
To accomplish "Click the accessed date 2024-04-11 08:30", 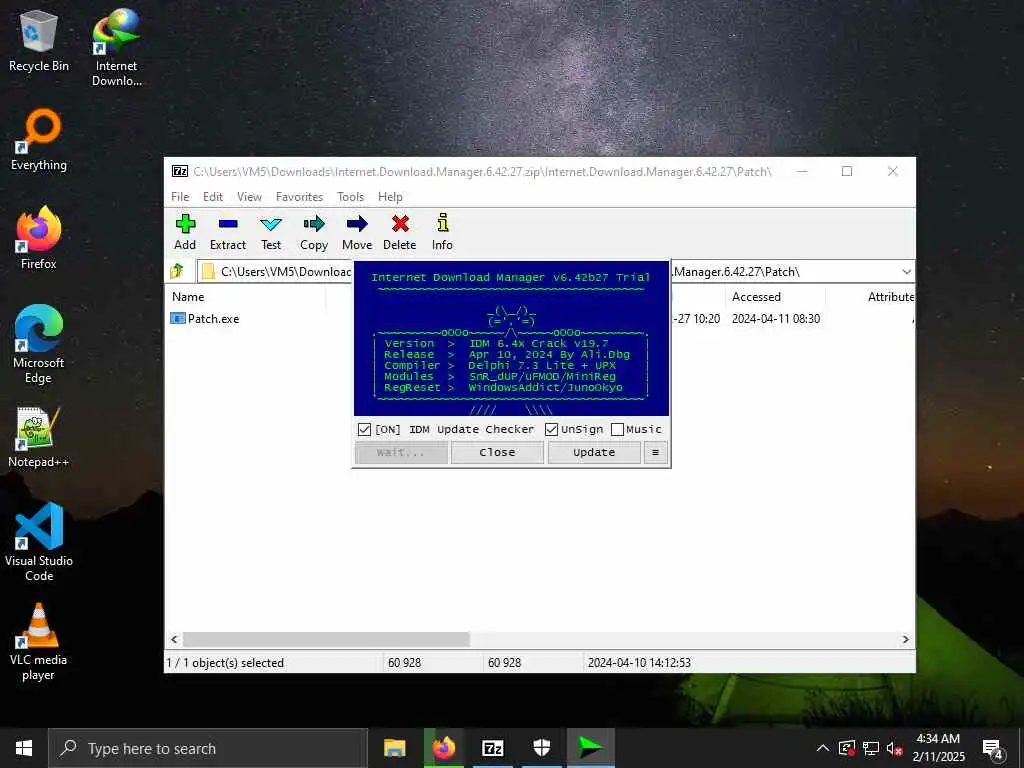I will [x=776, y=319].
